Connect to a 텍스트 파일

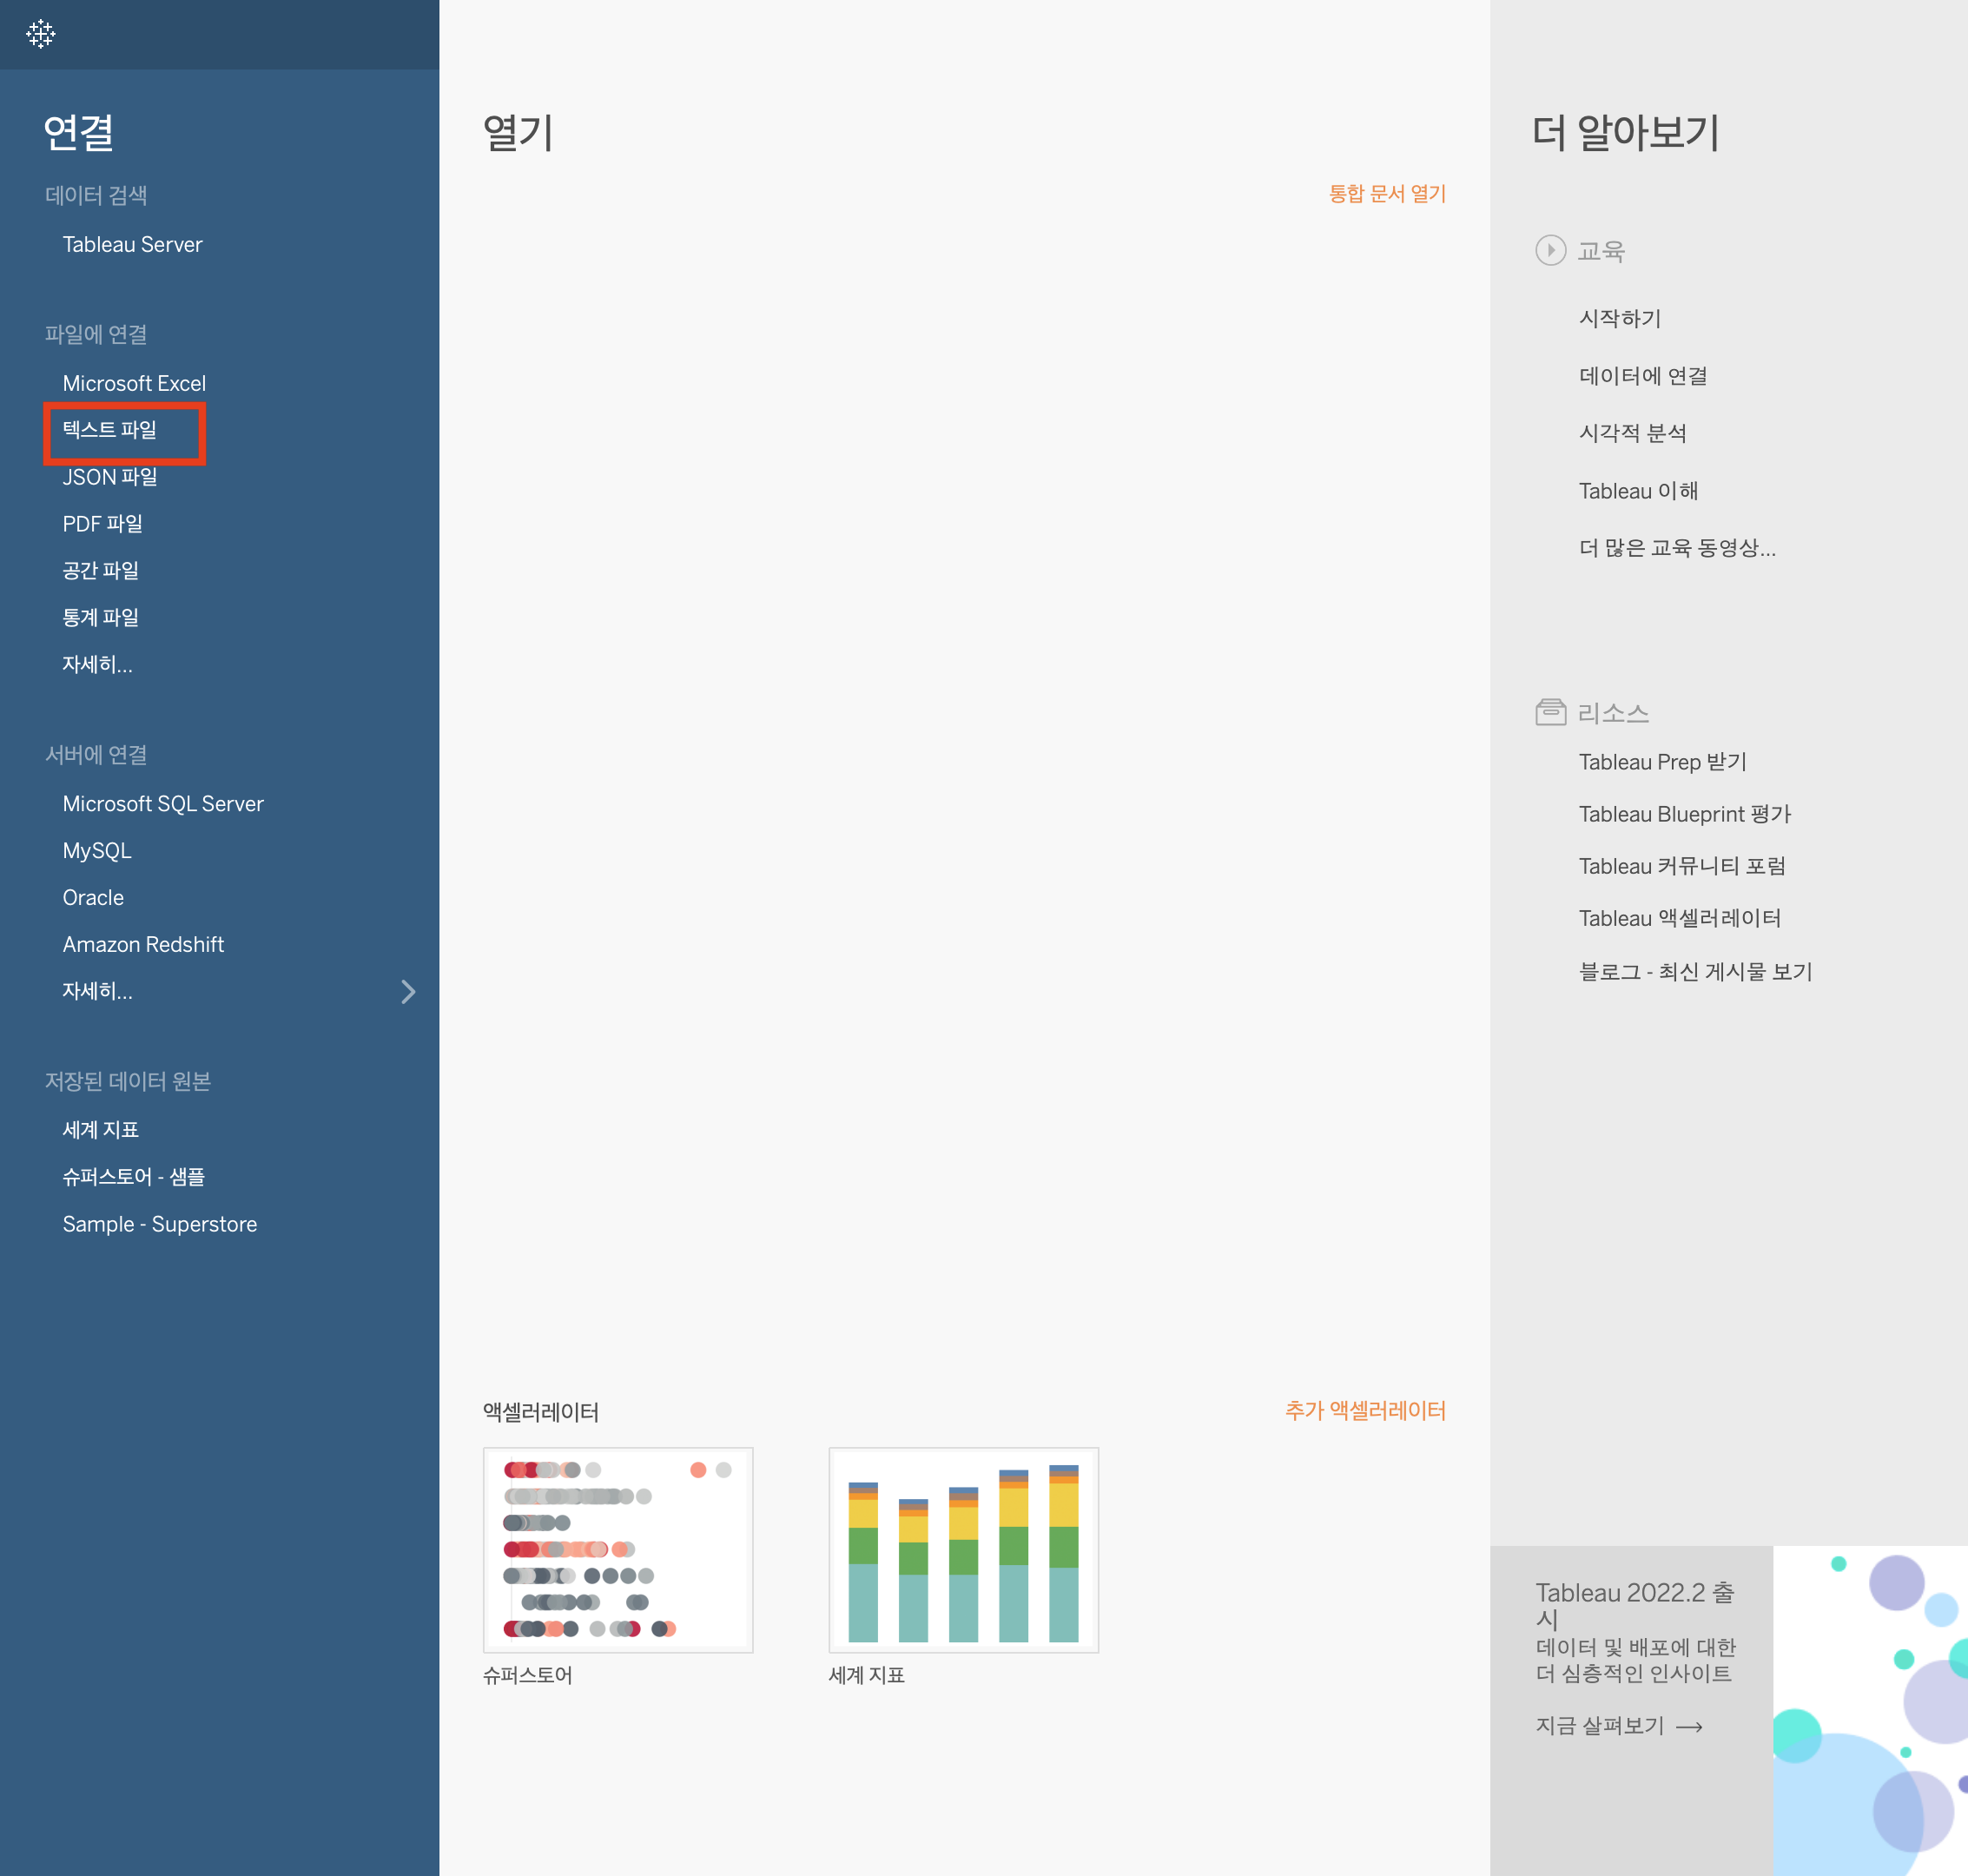point(109,430)
